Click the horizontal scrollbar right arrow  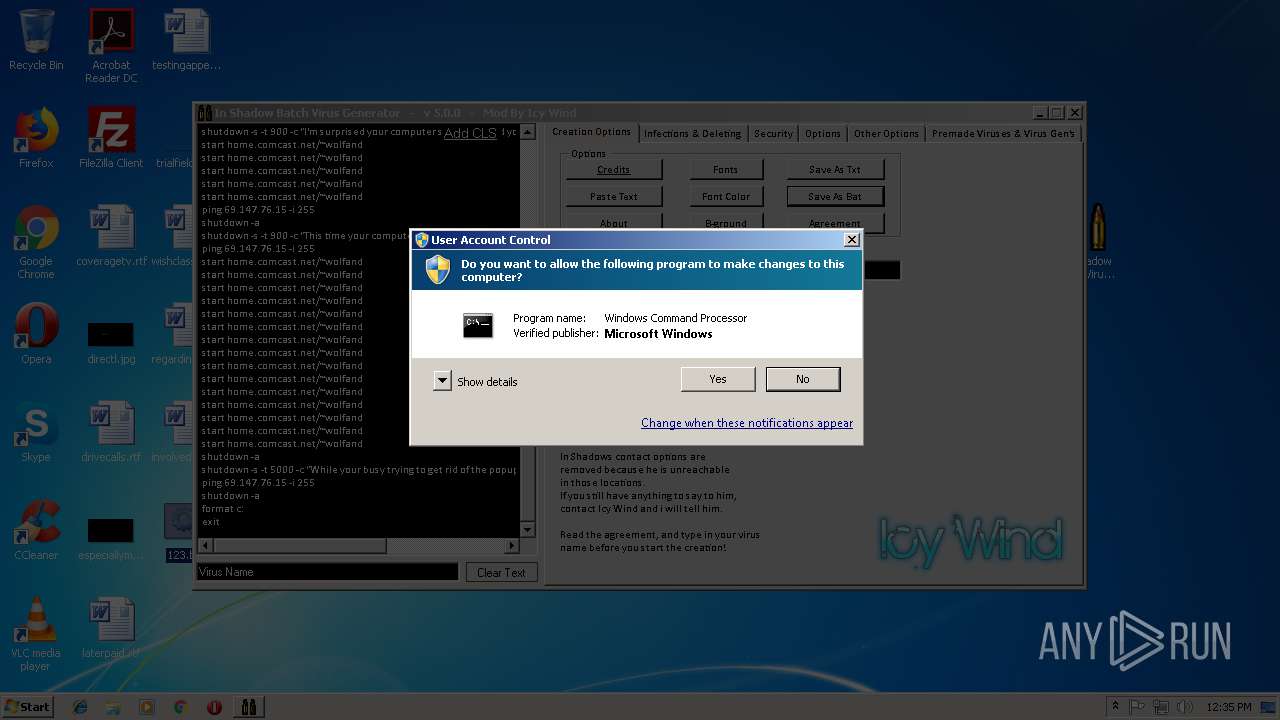tap(512, 546)
